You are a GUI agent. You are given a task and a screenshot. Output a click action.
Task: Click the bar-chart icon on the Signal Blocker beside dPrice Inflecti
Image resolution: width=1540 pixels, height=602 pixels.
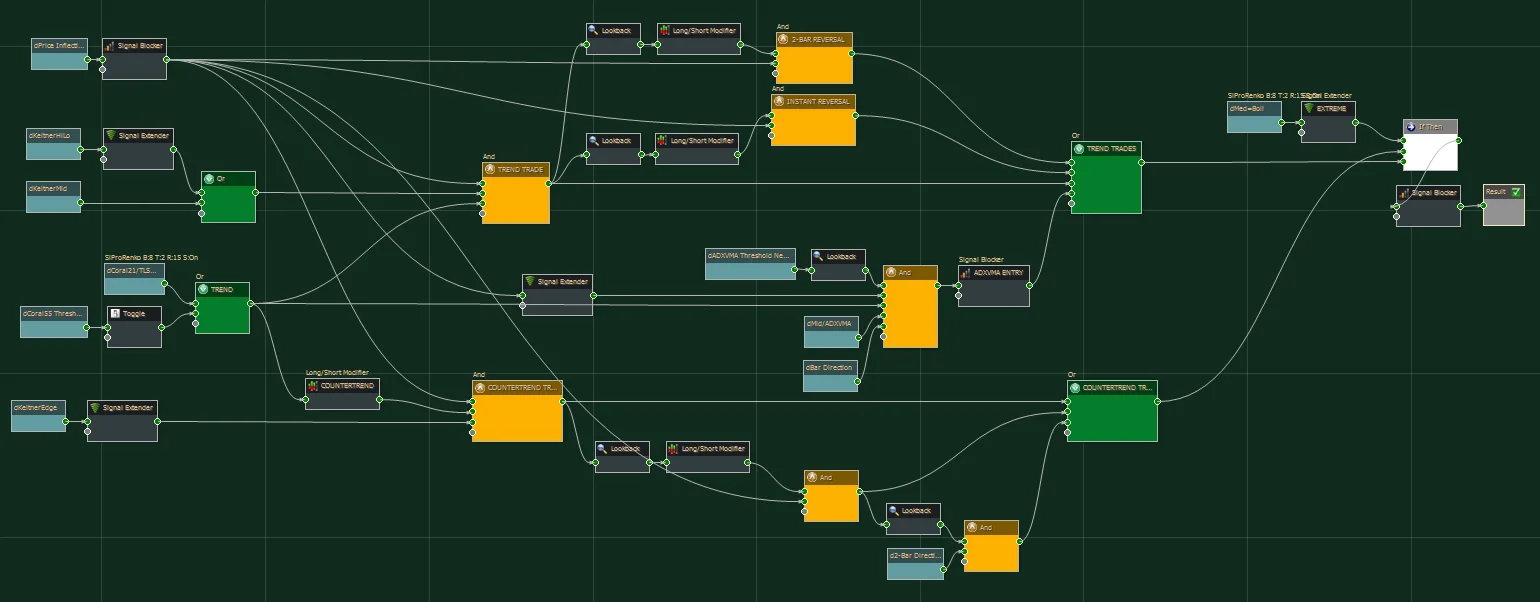111,46
